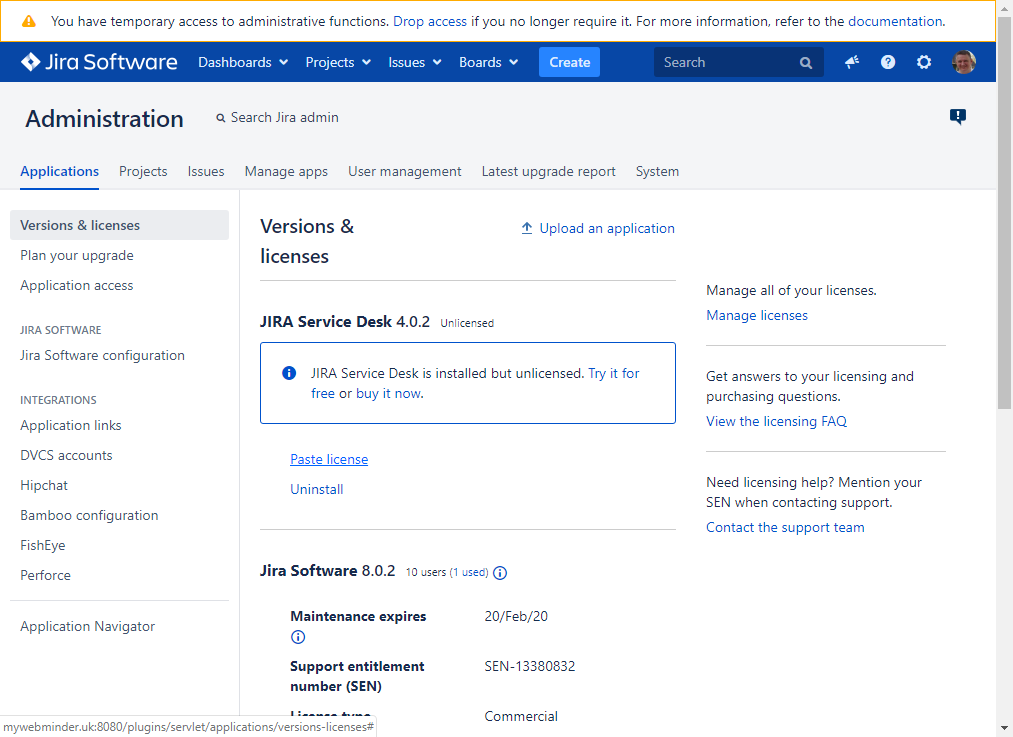Click the SEN-13380832 value

point(530,666)
